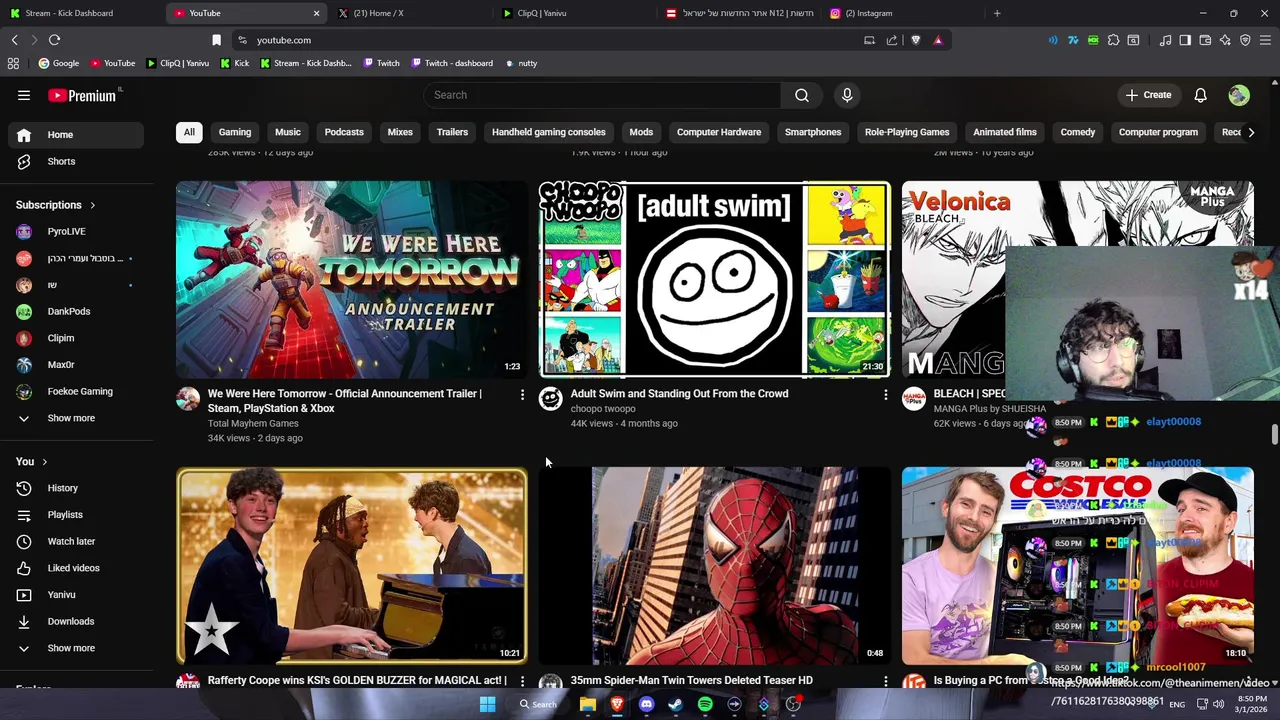Select the Podcasts category chip
This screenshot has height=720, width=1280.
(344, 132)
